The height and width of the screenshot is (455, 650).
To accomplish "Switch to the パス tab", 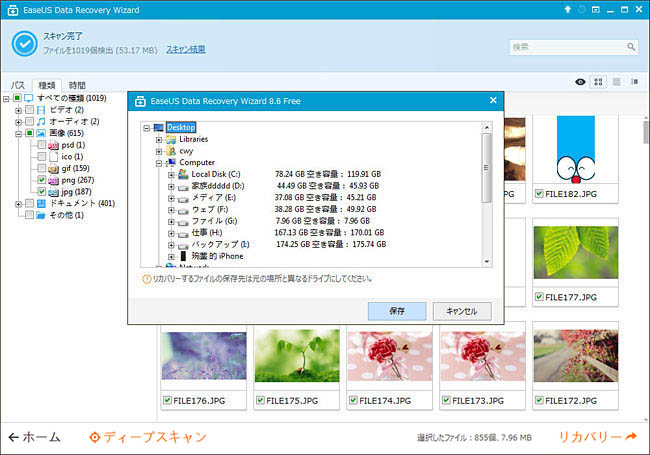I will [x=18, y=85].
